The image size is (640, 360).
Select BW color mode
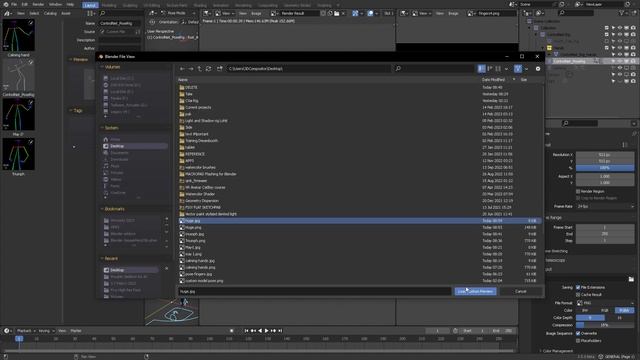[585, 310]
